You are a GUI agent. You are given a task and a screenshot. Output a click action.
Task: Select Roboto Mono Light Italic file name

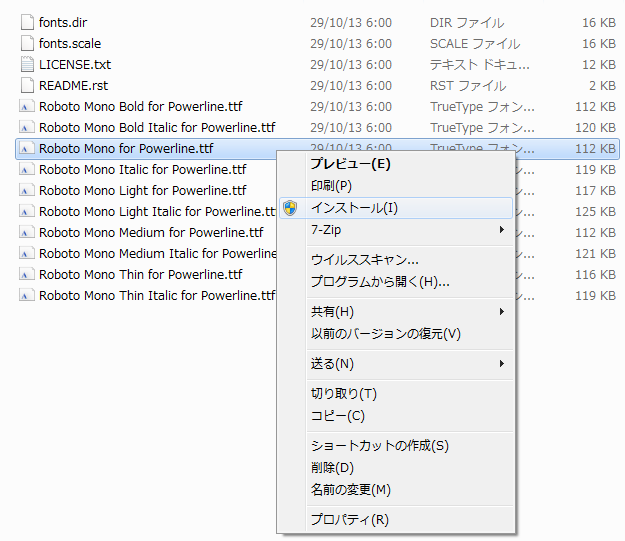[x=157, y=212]
